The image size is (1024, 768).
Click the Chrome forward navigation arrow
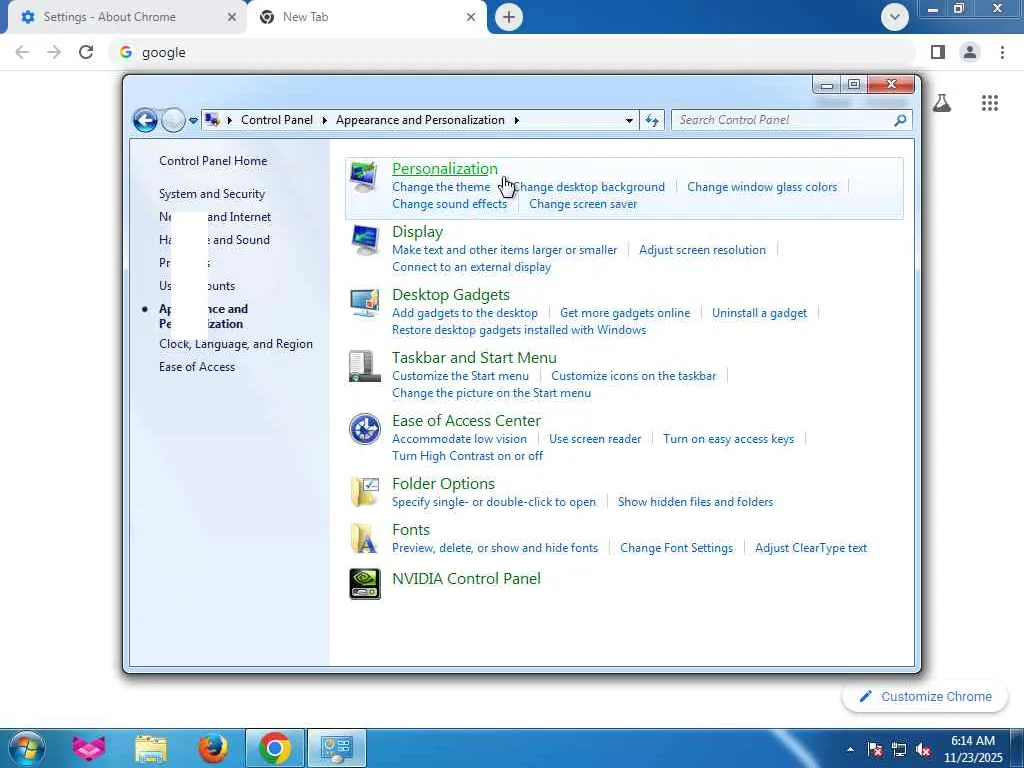pos(54,52)
